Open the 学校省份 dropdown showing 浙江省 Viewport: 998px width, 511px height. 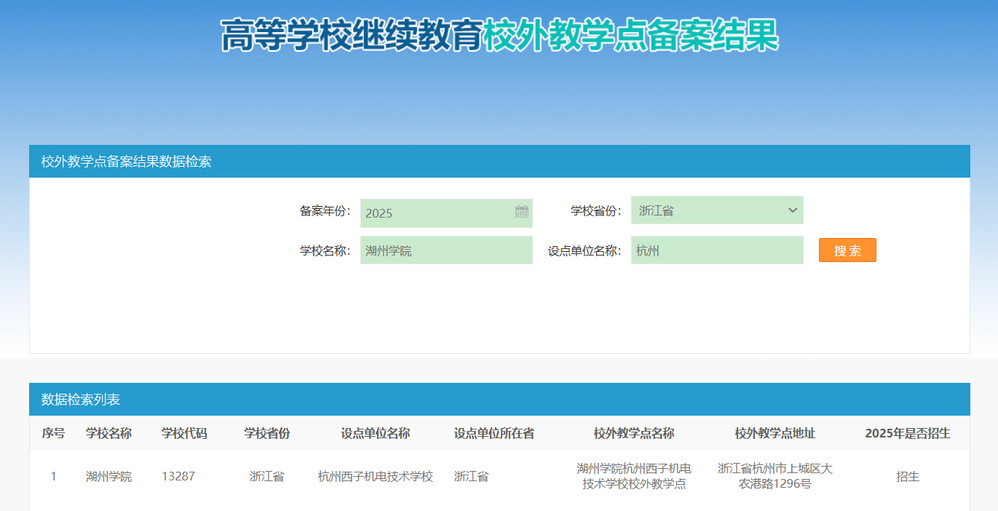pyautogui.click(x=716, y=211)
